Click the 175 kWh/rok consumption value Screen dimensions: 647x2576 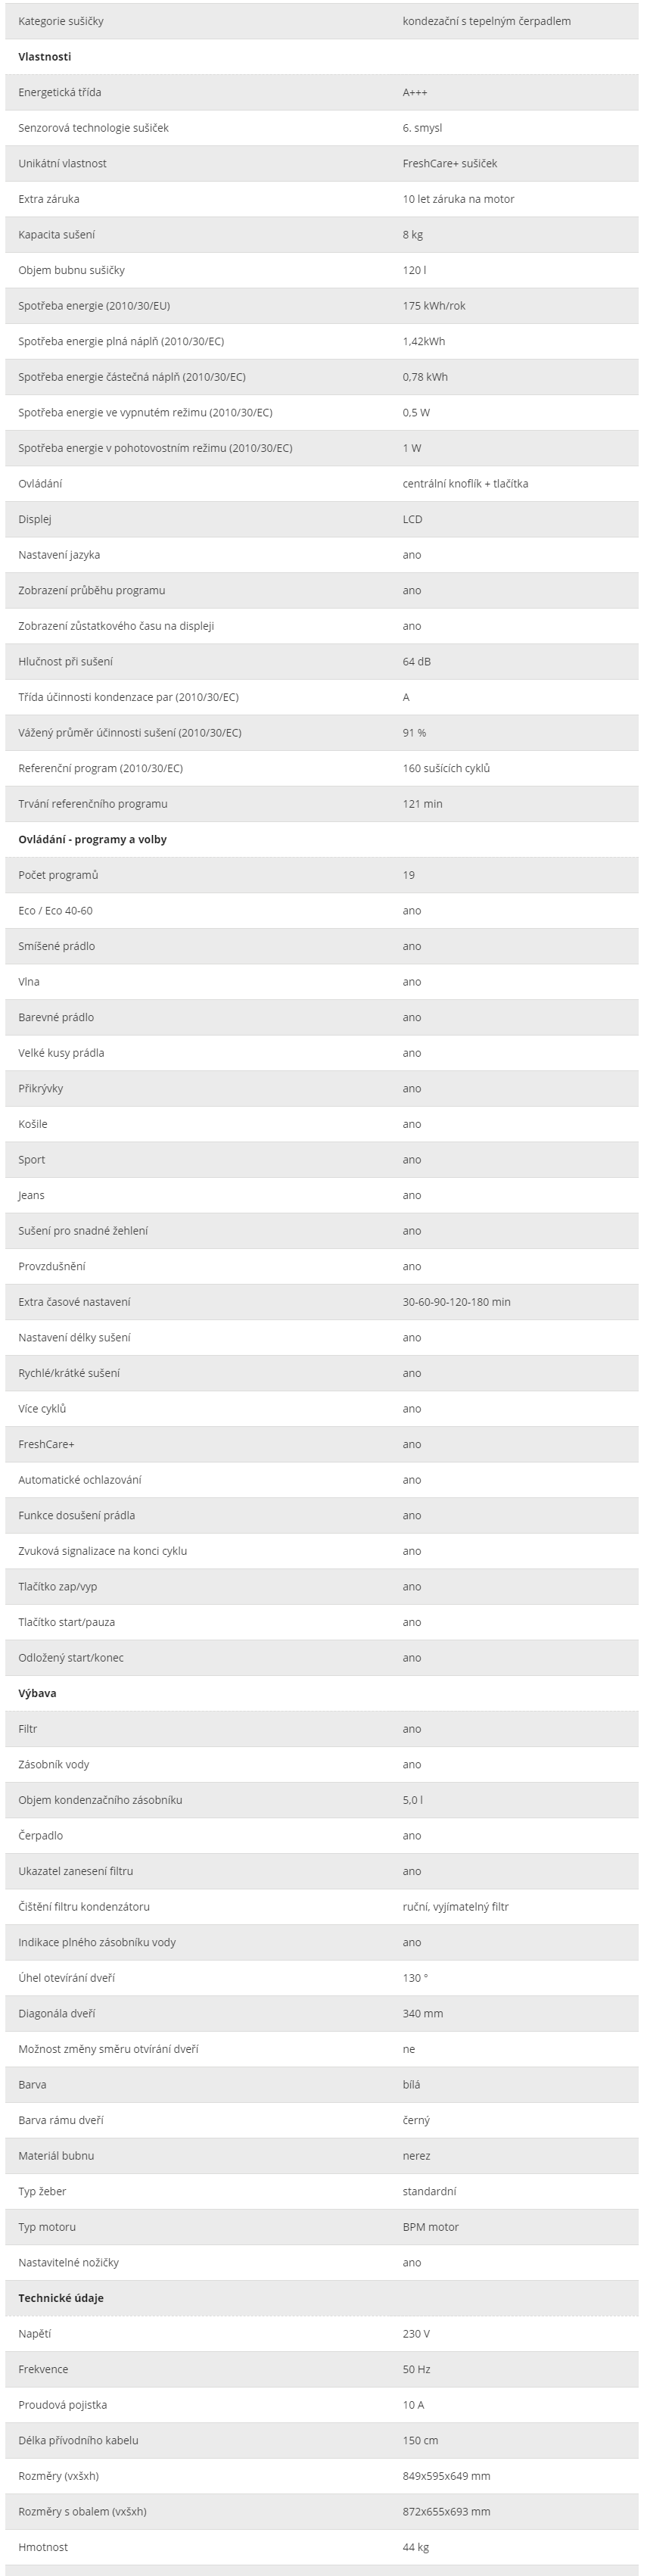tap(434, 306)
